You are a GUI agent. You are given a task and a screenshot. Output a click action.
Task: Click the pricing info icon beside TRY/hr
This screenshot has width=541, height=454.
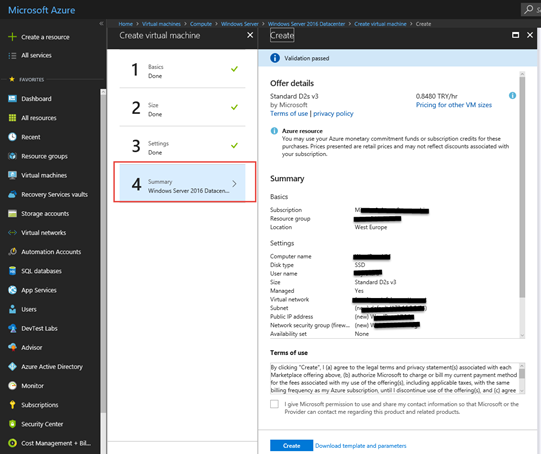pos(512,96)
